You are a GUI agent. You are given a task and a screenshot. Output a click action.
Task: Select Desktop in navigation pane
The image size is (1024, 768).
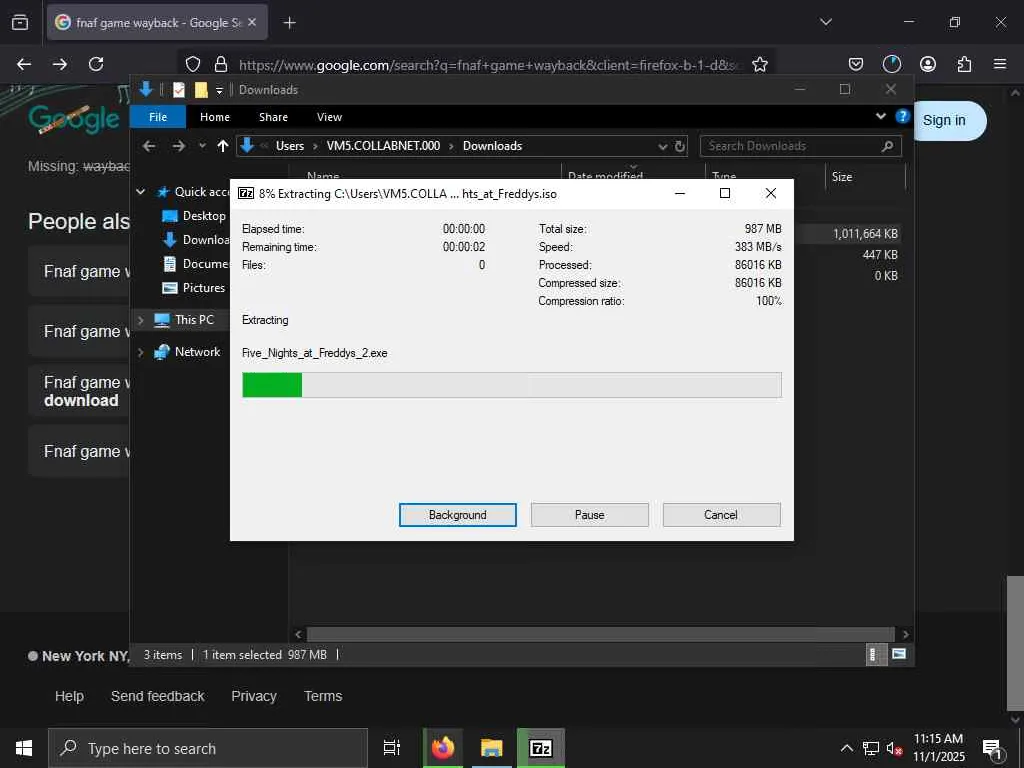pyautogui.click(x=204, y=216)
